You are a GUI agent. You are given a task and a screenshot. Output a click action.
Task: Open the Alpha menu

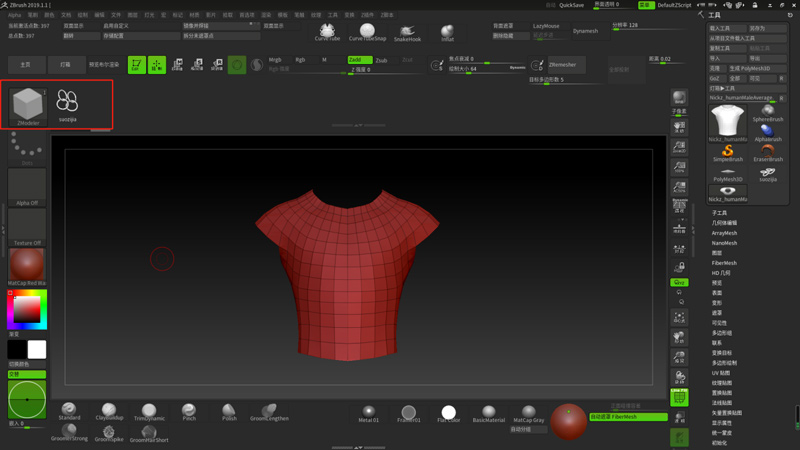[14, 15]
